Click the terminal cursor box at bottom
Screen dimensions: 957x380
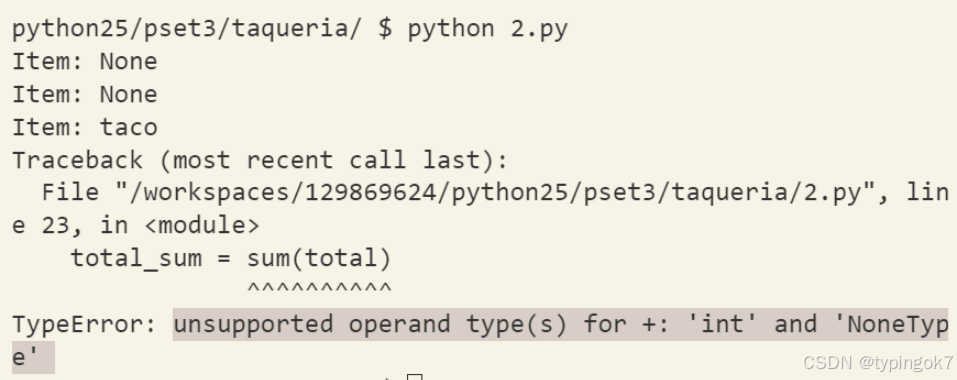coord(415,377)
